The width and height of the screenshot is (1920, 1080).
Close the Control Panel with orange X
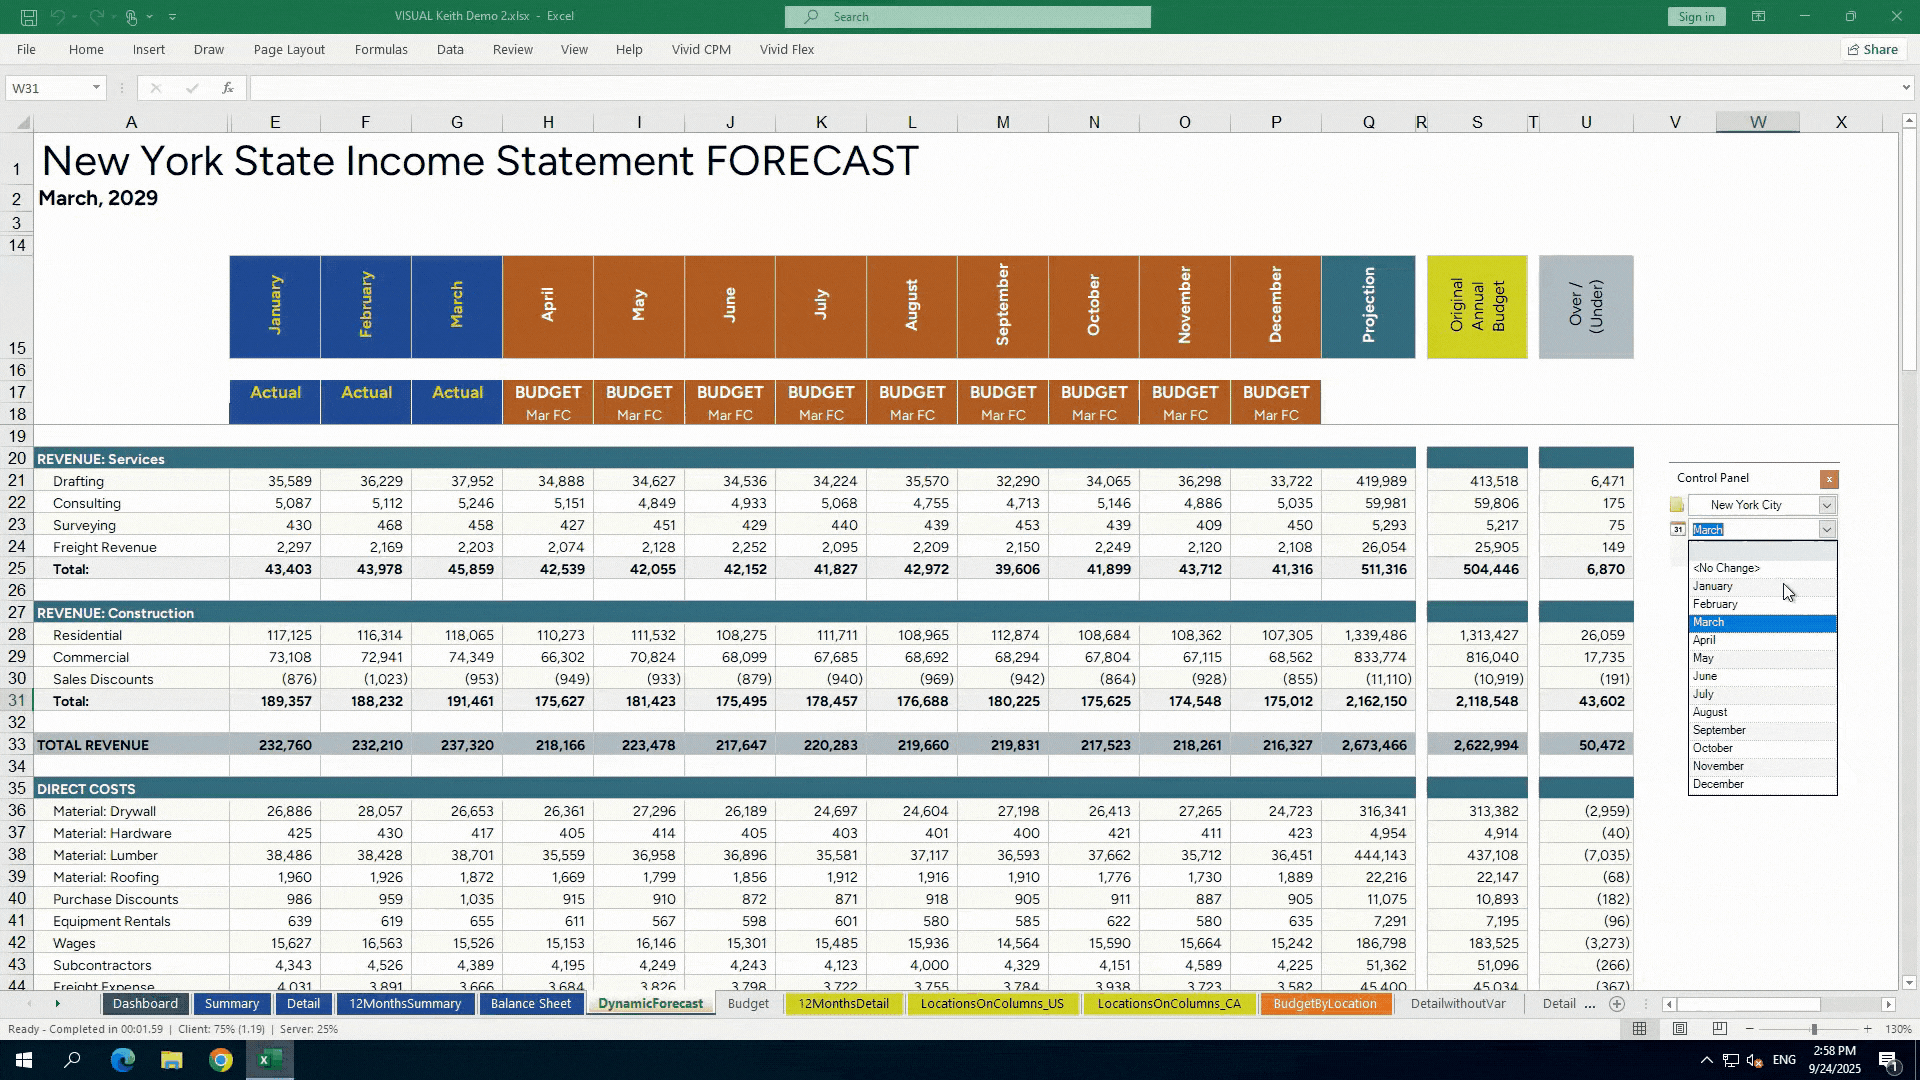(1829, 480)
